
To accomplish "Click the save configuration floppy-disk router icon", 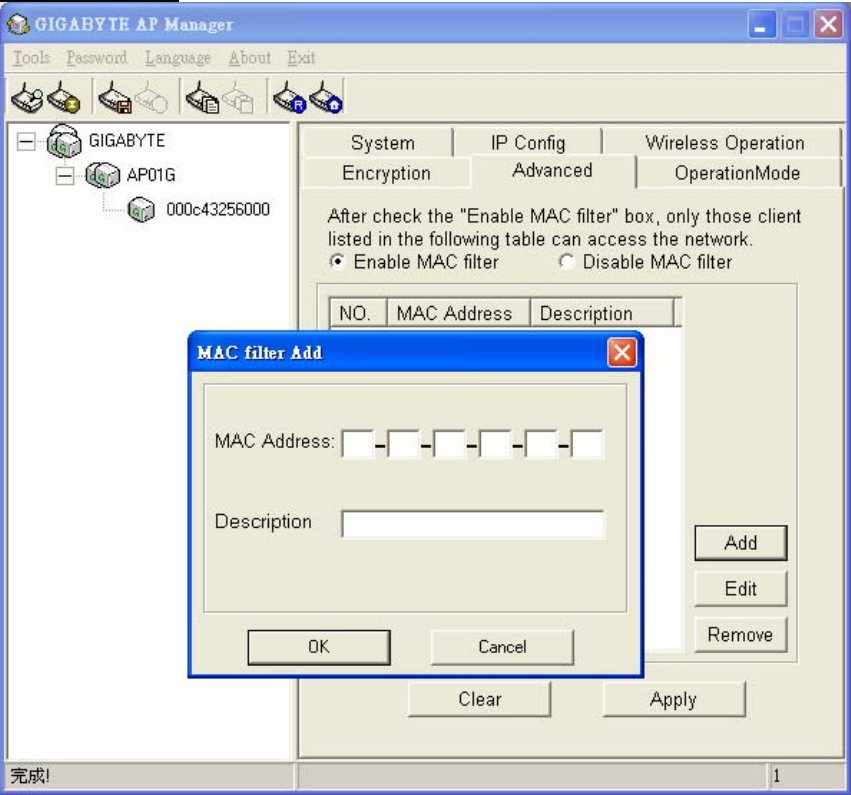I will pyautogui.click(x=115, y=97).
